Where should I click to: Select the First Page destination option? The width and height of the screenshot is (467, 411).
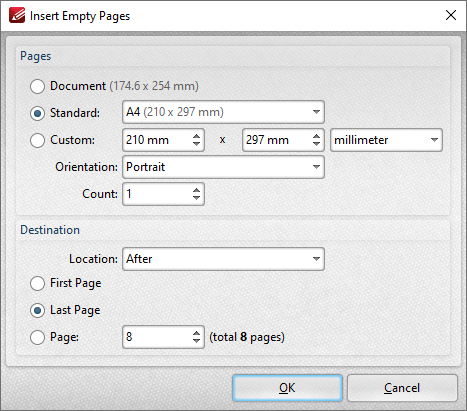pyautogui.click(x=37, y=284)
